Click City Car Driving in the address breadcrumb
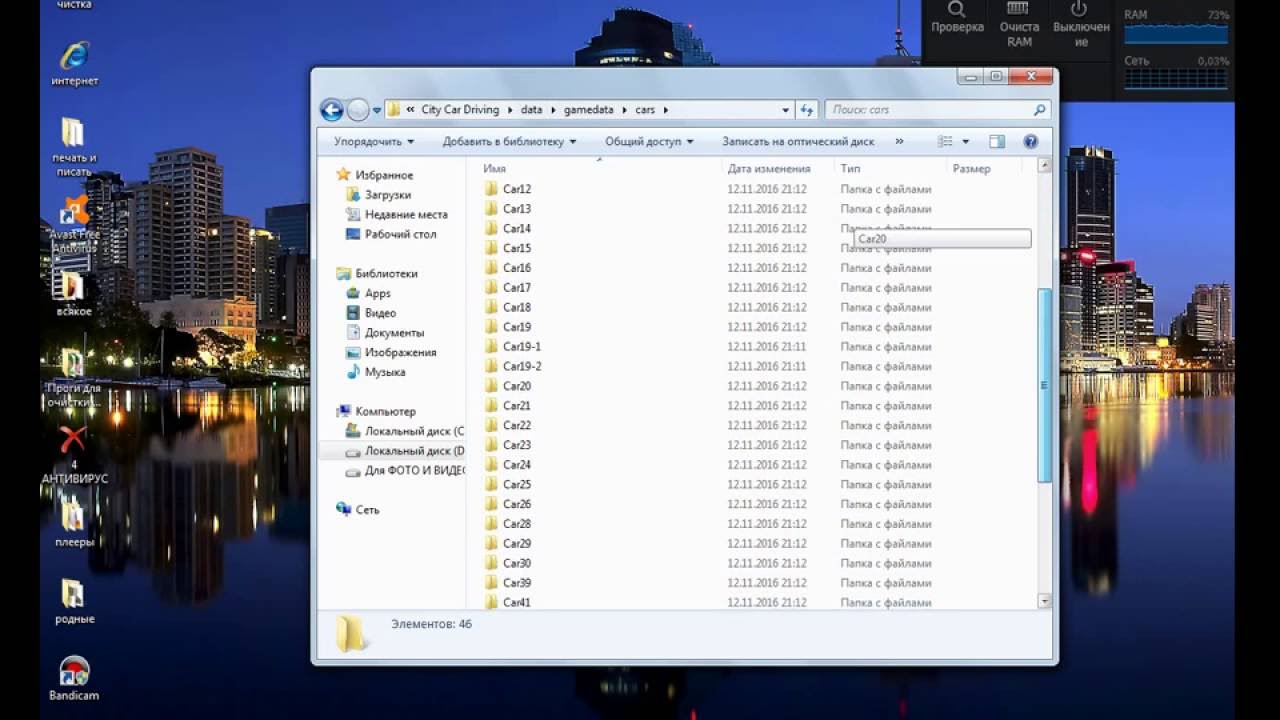 pyautogui.click(x=460, y=110)
